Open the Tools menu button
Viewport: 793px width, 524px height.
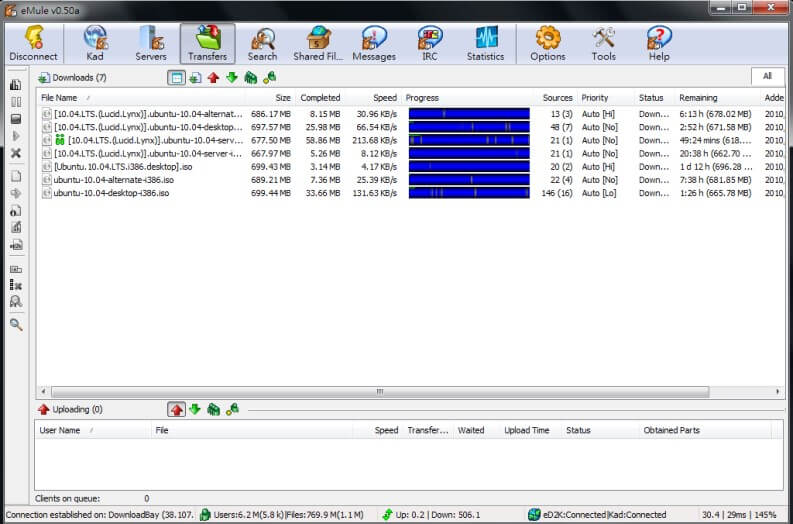(604, 43)
